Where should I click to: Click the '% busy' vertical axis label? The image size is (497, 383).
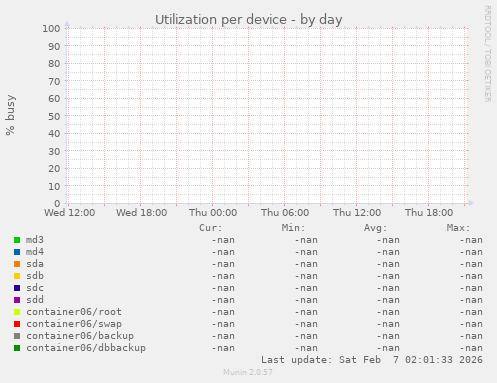(10, 115)
